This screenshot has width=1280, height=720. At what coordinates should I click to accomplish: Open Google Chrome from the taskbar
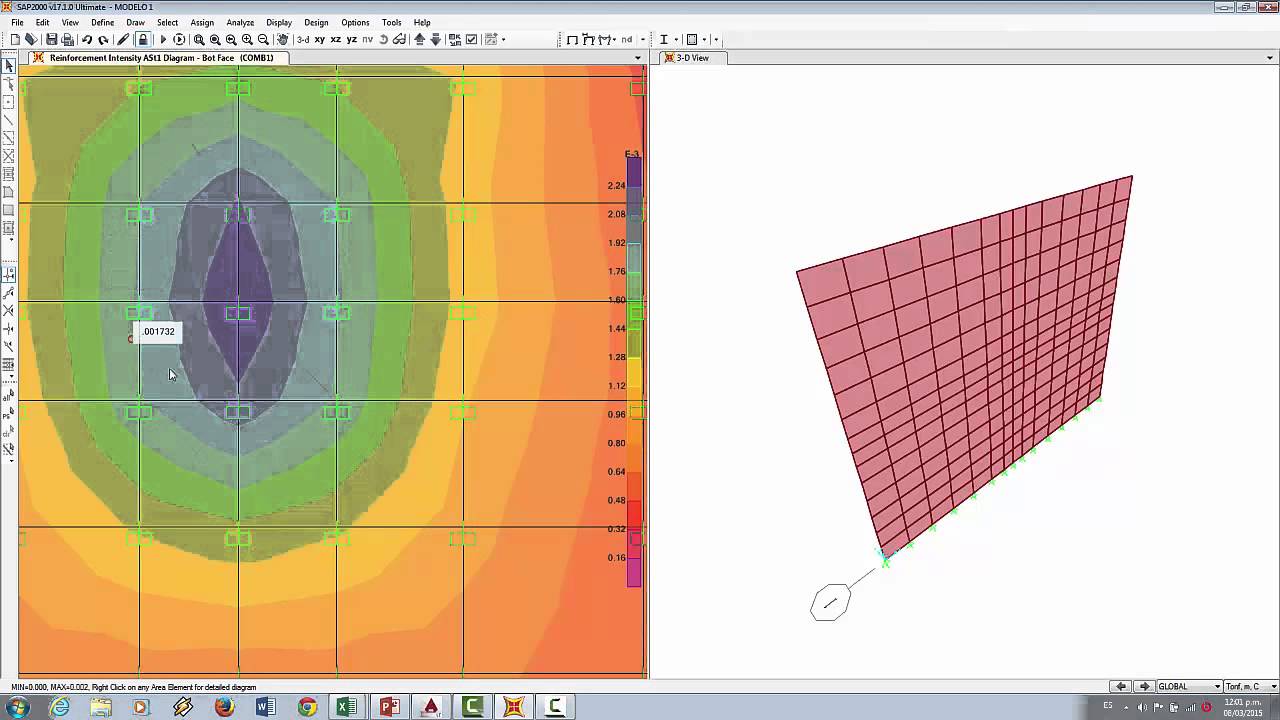(x=306, y=707)
